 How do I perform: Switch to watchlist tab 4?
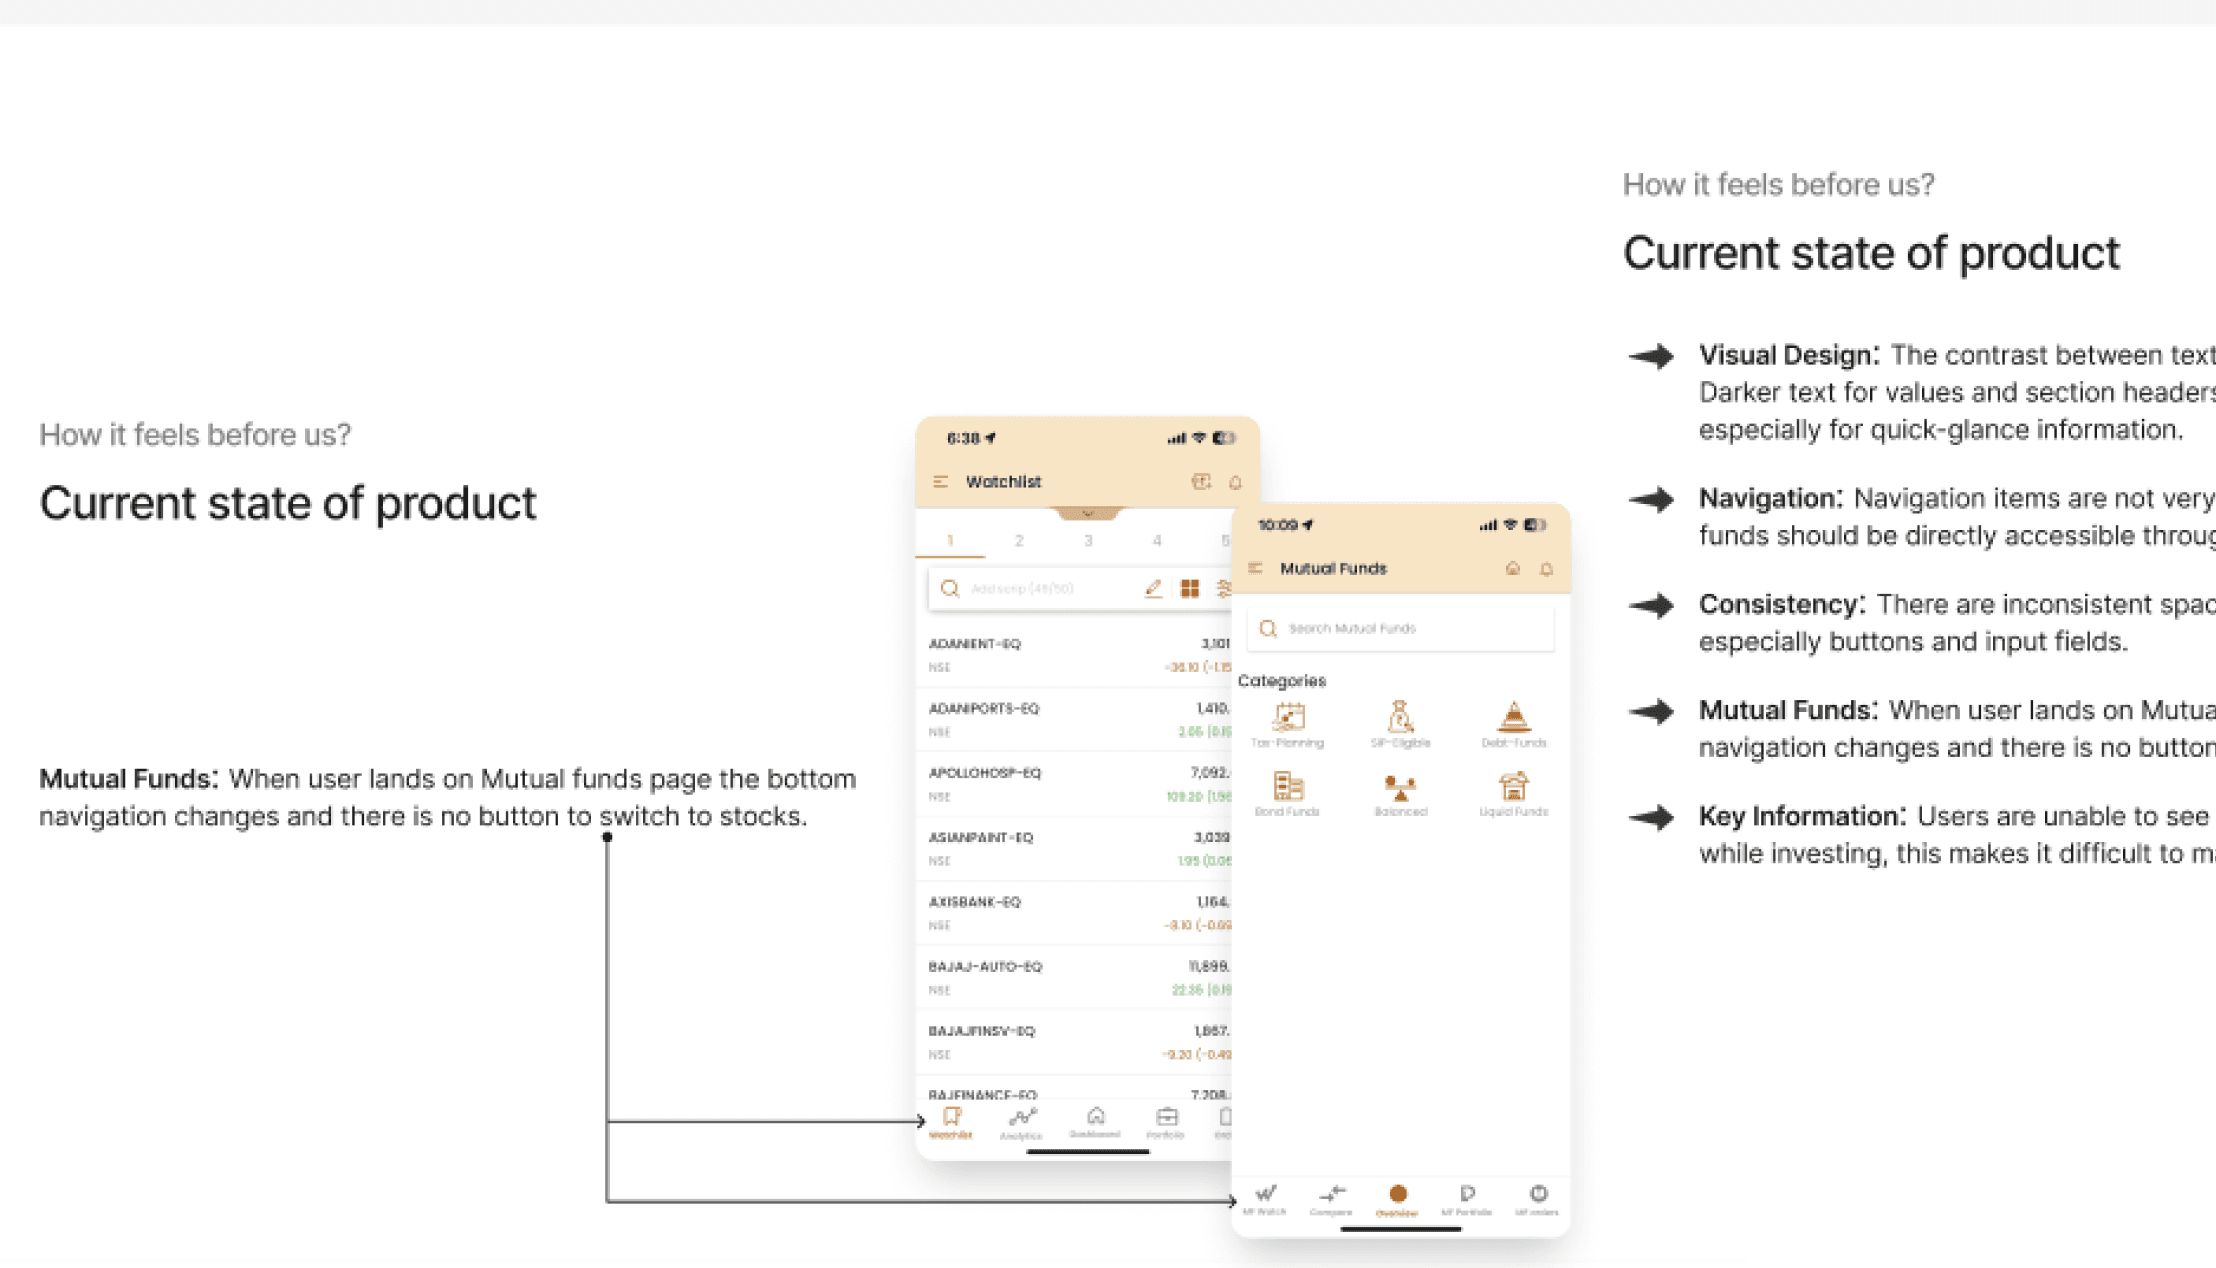click(x=1157, y=541)
